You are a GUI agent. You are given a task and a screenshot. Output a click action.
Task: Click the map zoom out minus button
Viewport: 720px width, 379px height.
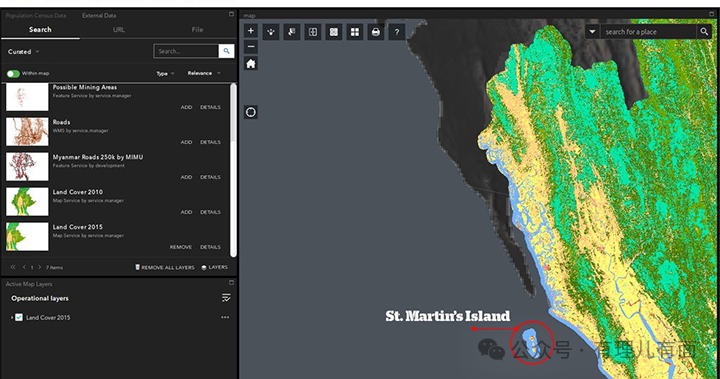tap(251, 46)
